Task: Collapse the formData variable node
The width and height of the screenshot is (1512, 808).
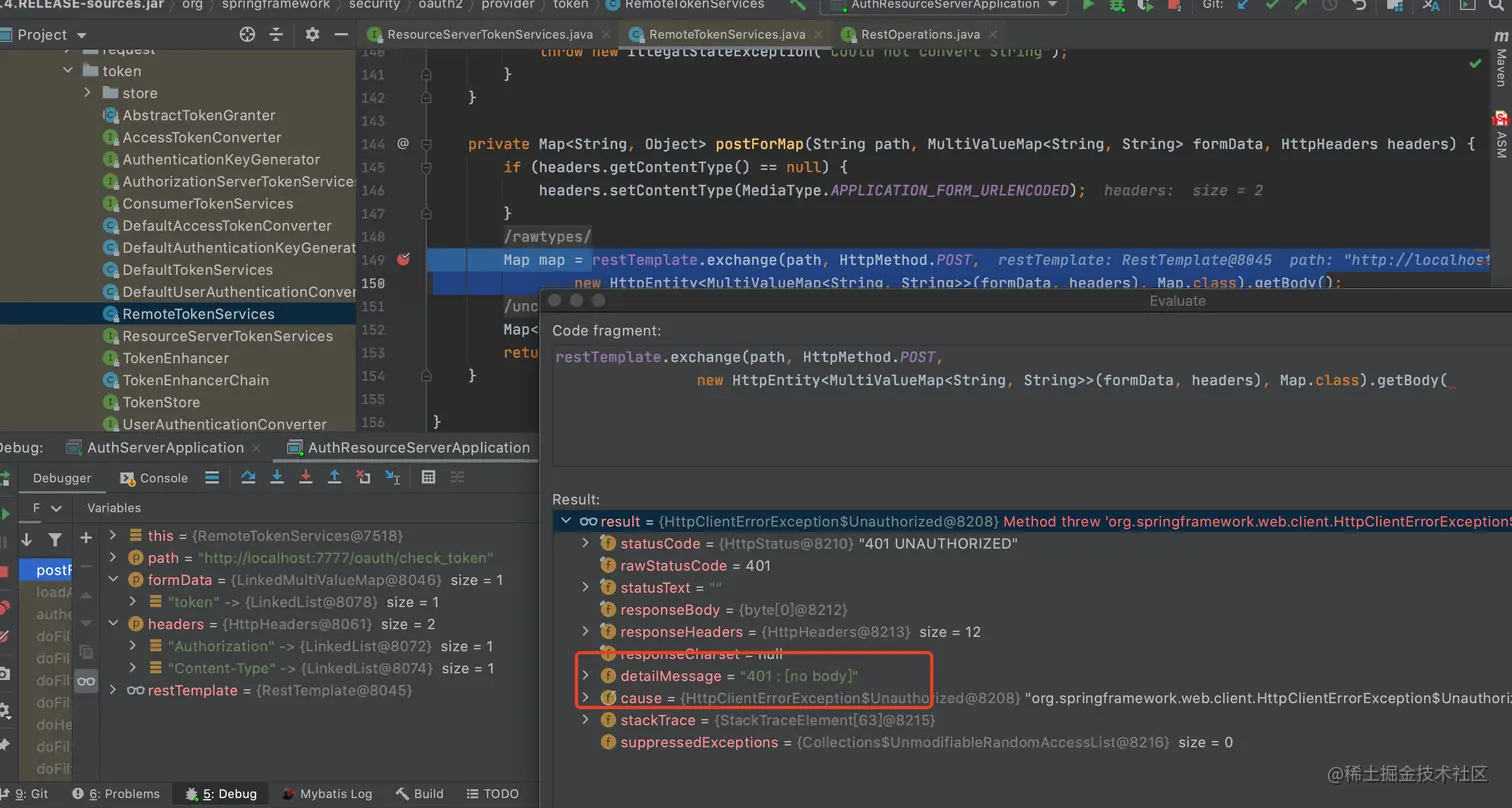Action: coord(113,580)
